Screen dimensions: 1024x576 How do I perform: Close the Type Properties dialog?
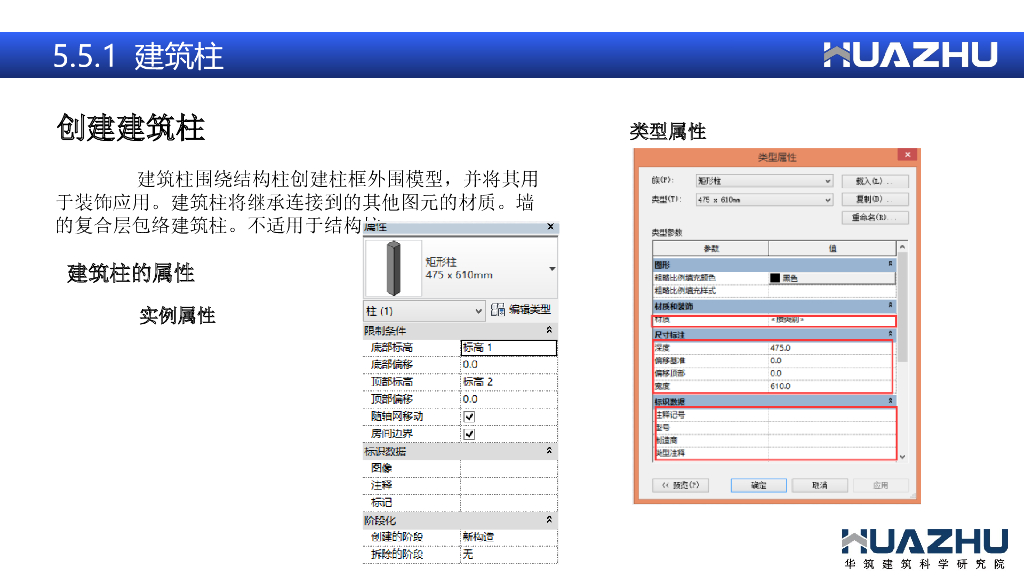pyautogui.click(x=906, y=156)
